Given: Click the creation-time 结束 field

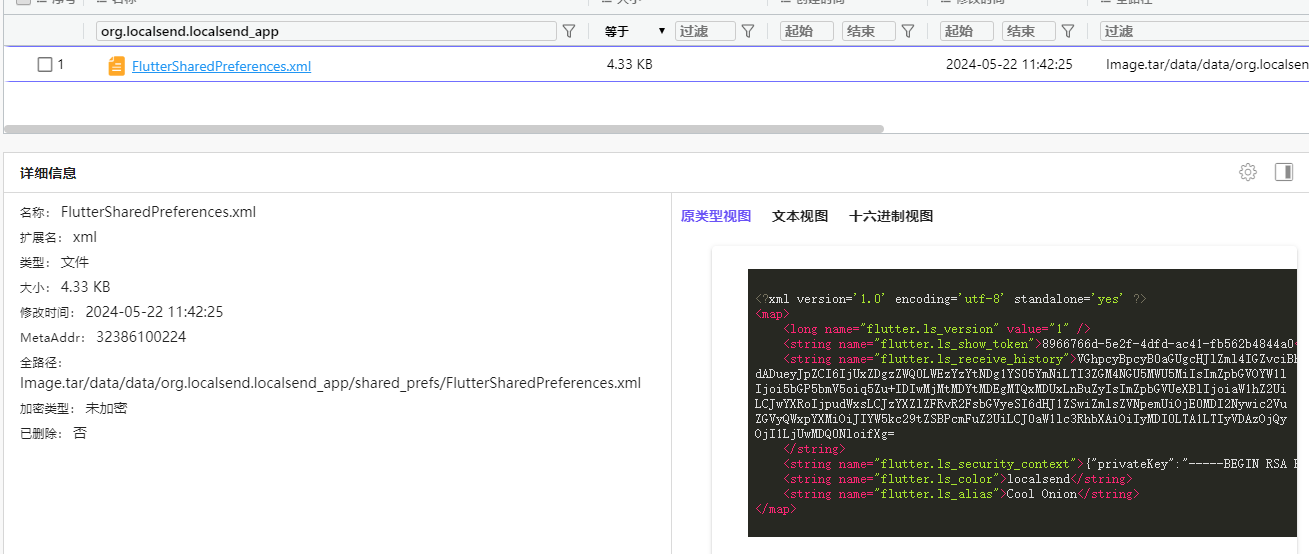Looking at the screenshot, I should [x=869, y=32].
